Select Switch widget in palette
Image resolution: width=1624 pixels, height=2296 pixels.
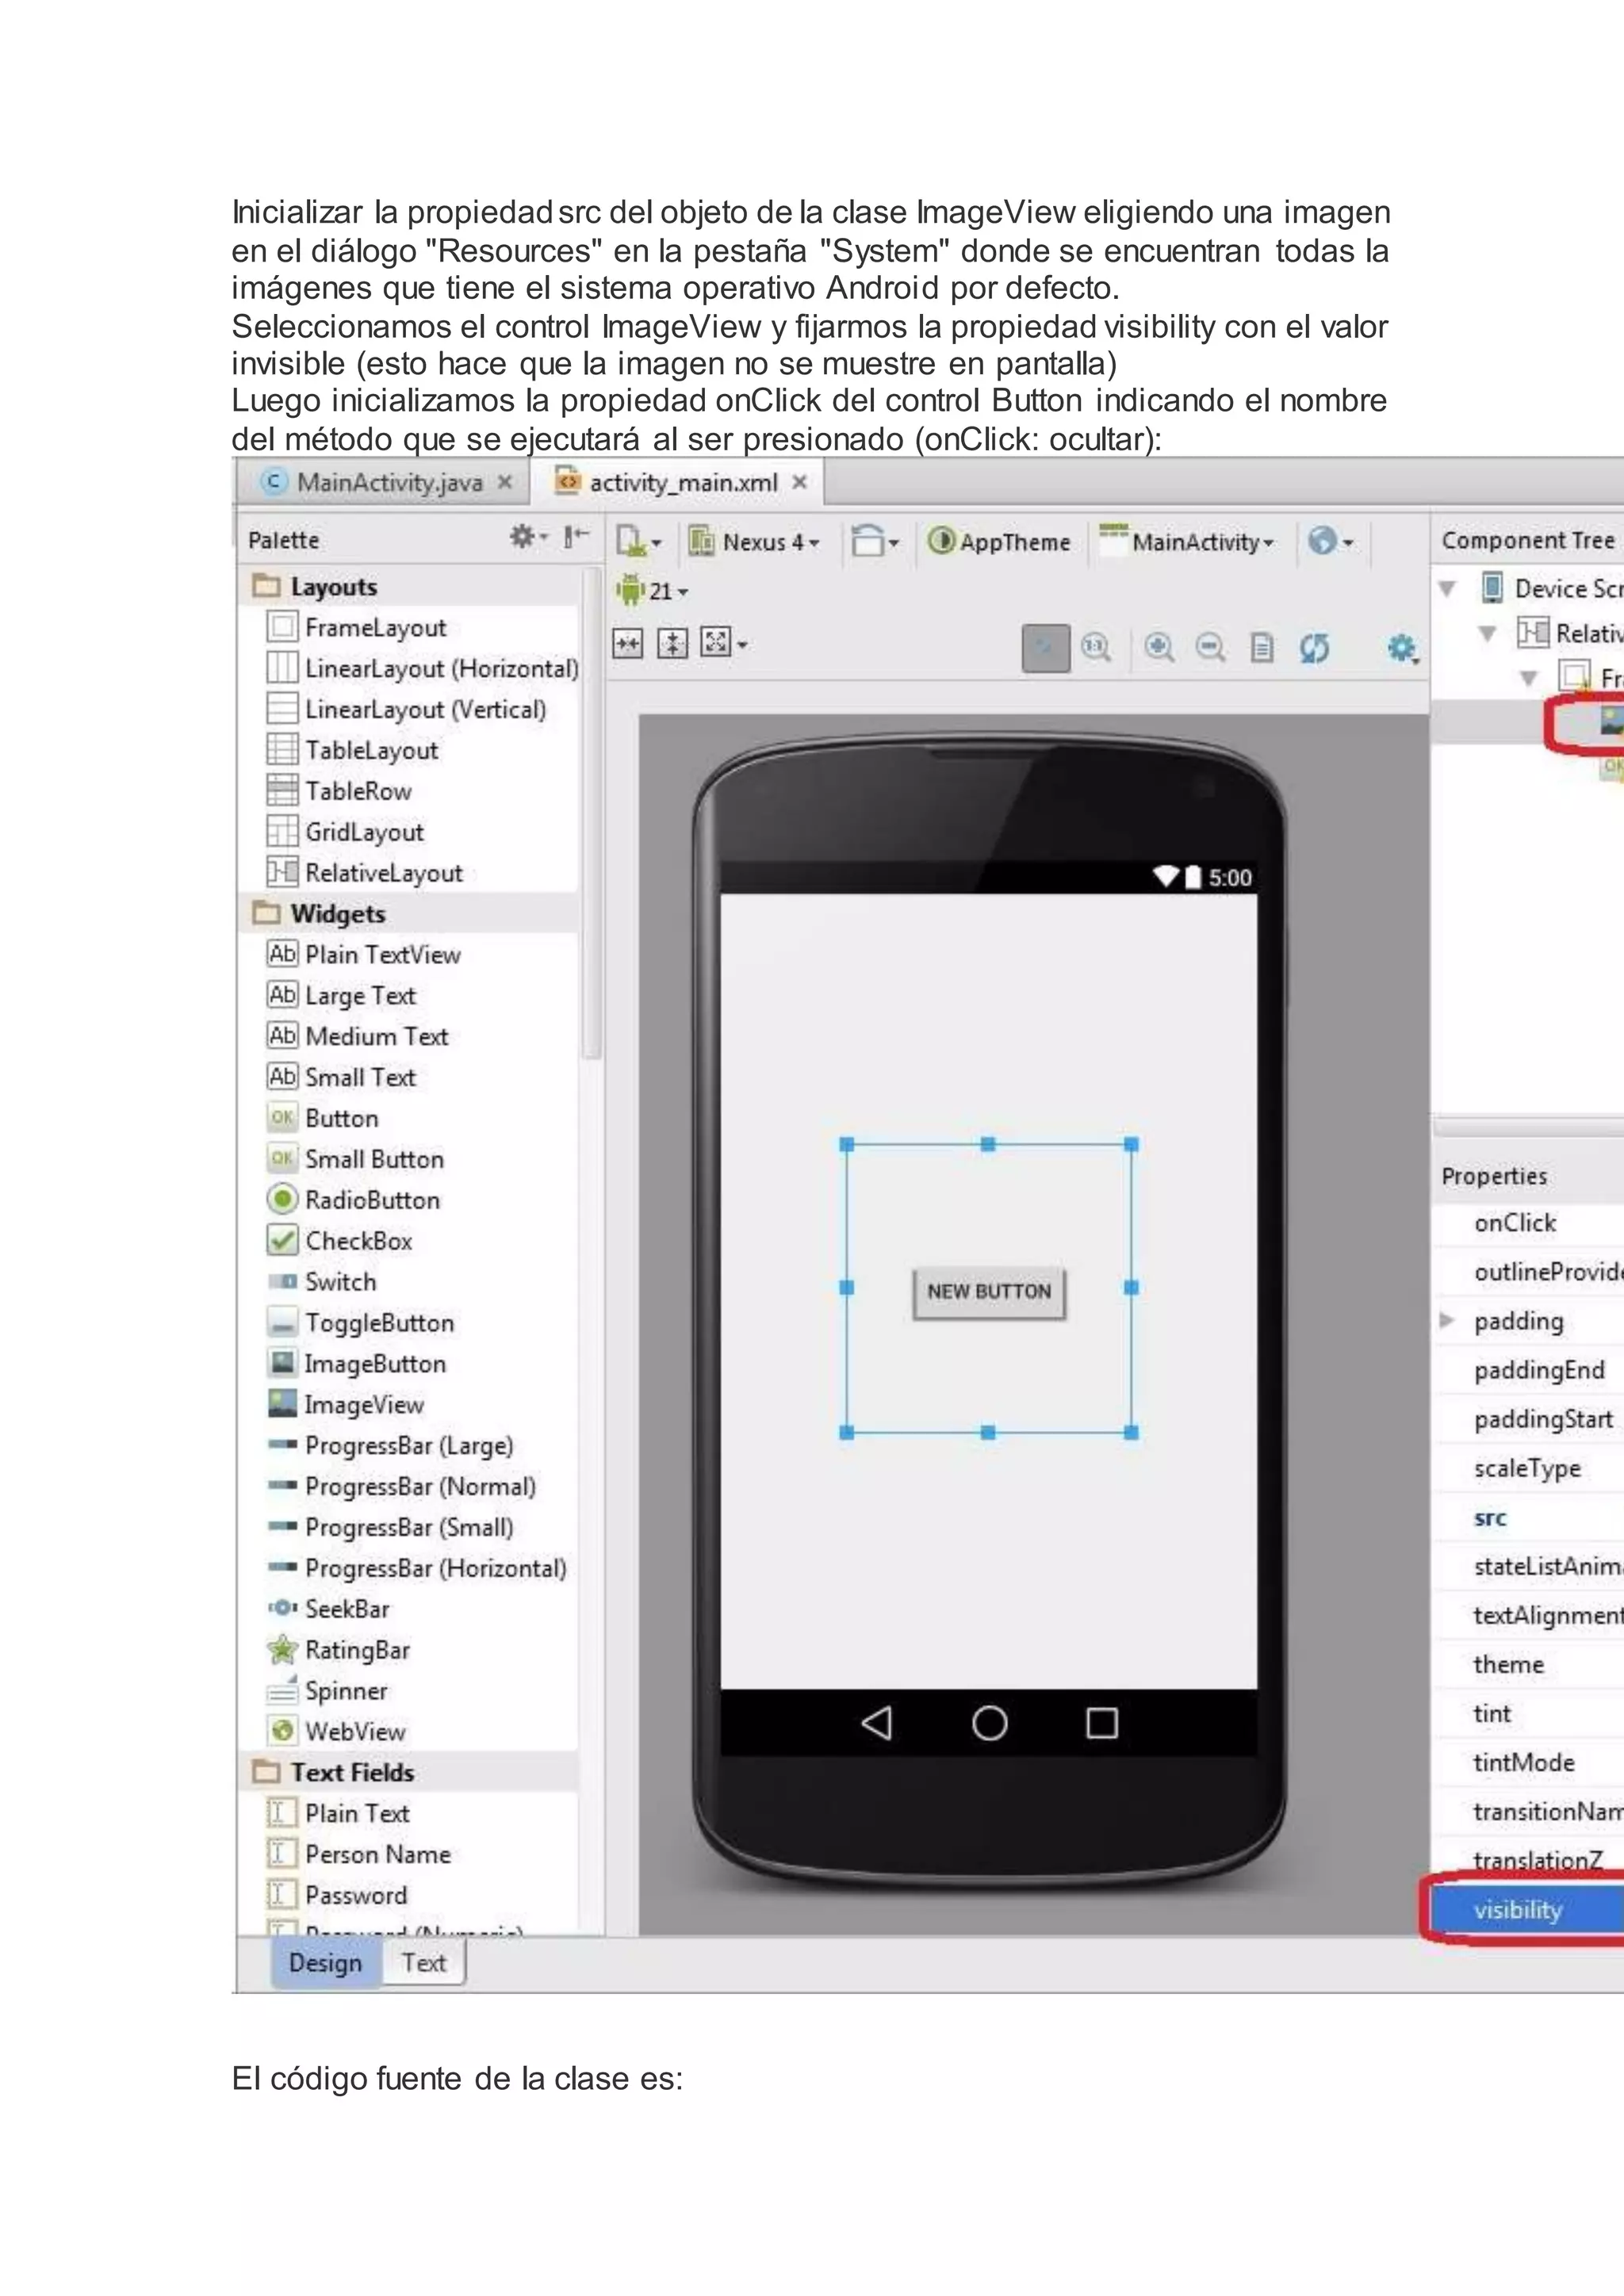coord(322,1282)
